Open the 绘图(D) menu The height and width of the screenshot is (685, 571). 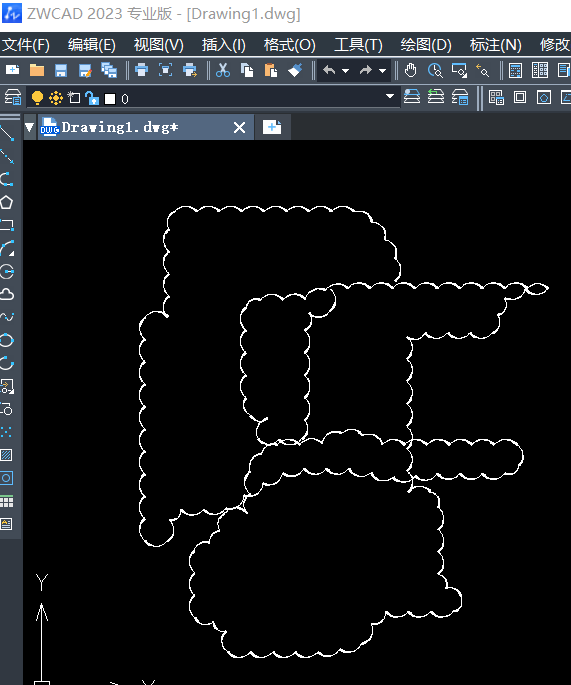point(426,45)
